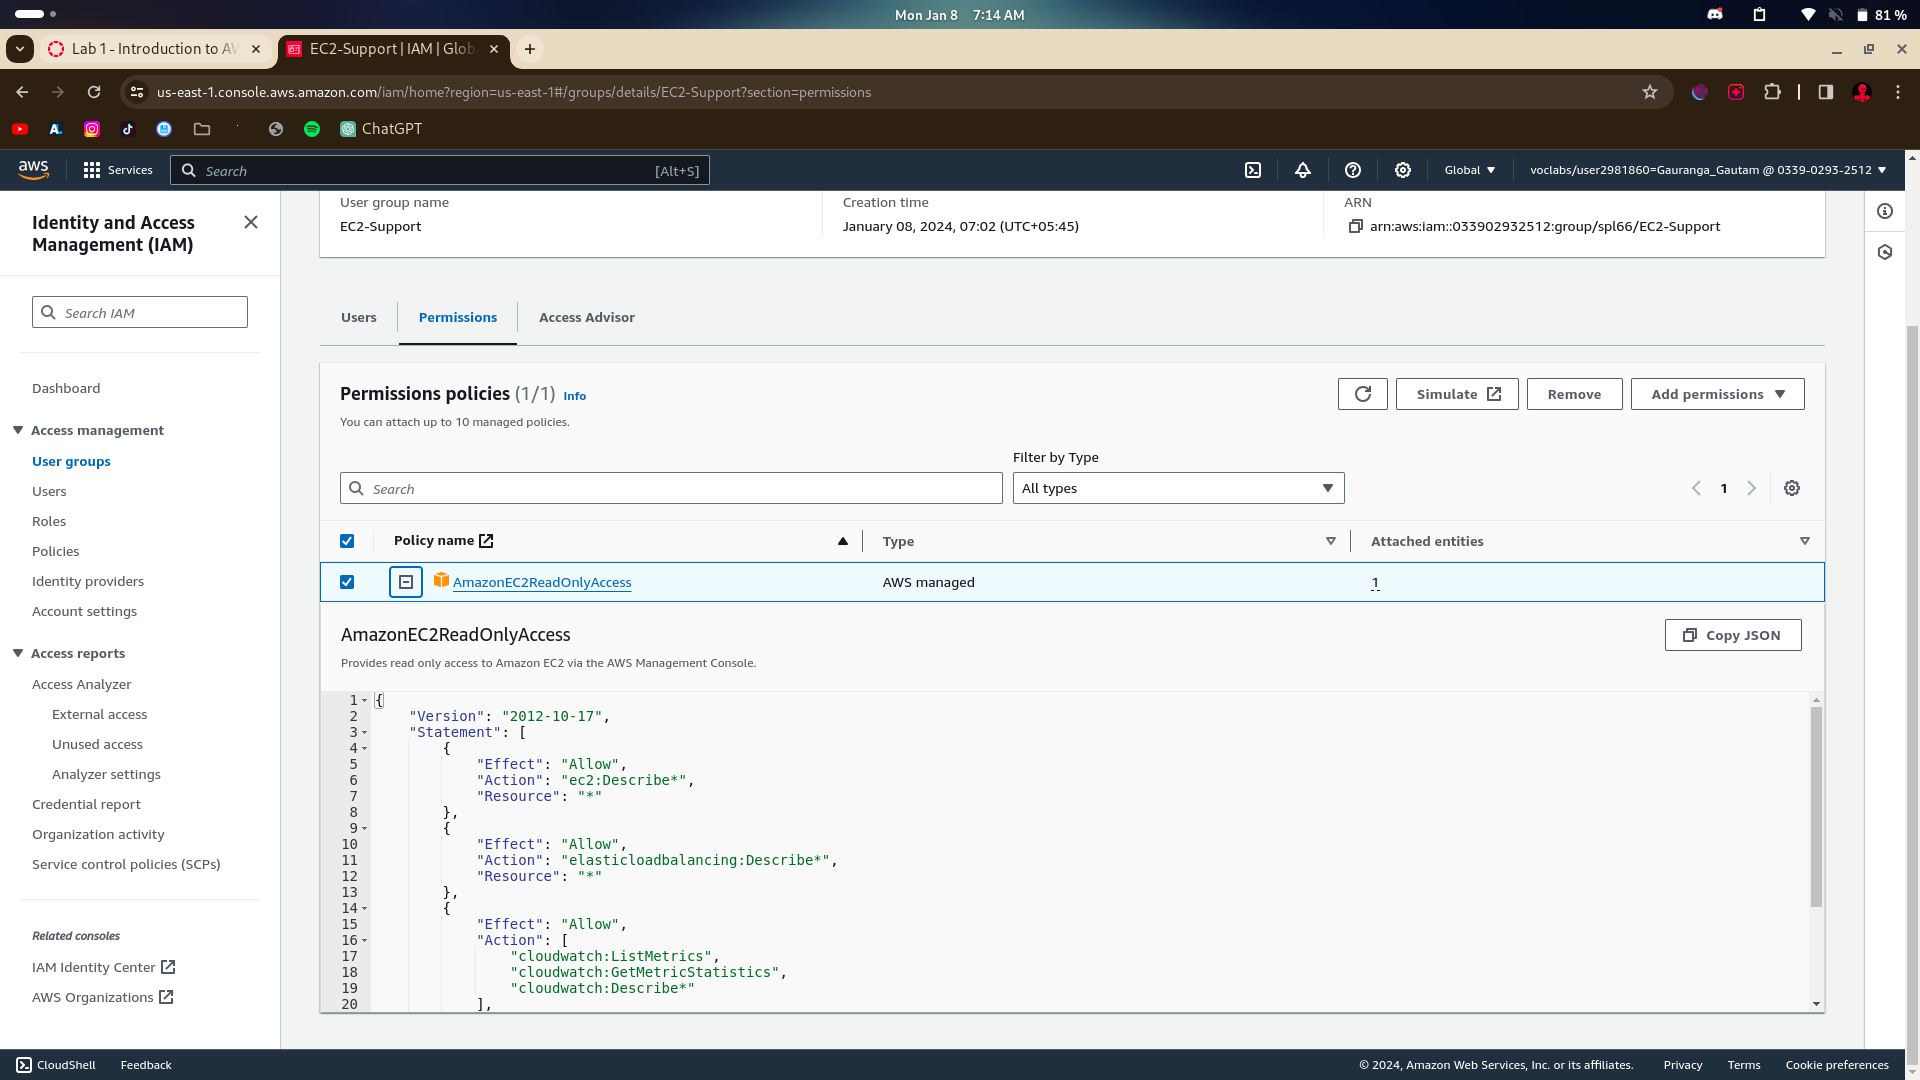Uncheck the AmazonEC2ReadOnlyAccess row checkbox
Viewport: 1920px width, 1080px height.
(x=347, y=582)
